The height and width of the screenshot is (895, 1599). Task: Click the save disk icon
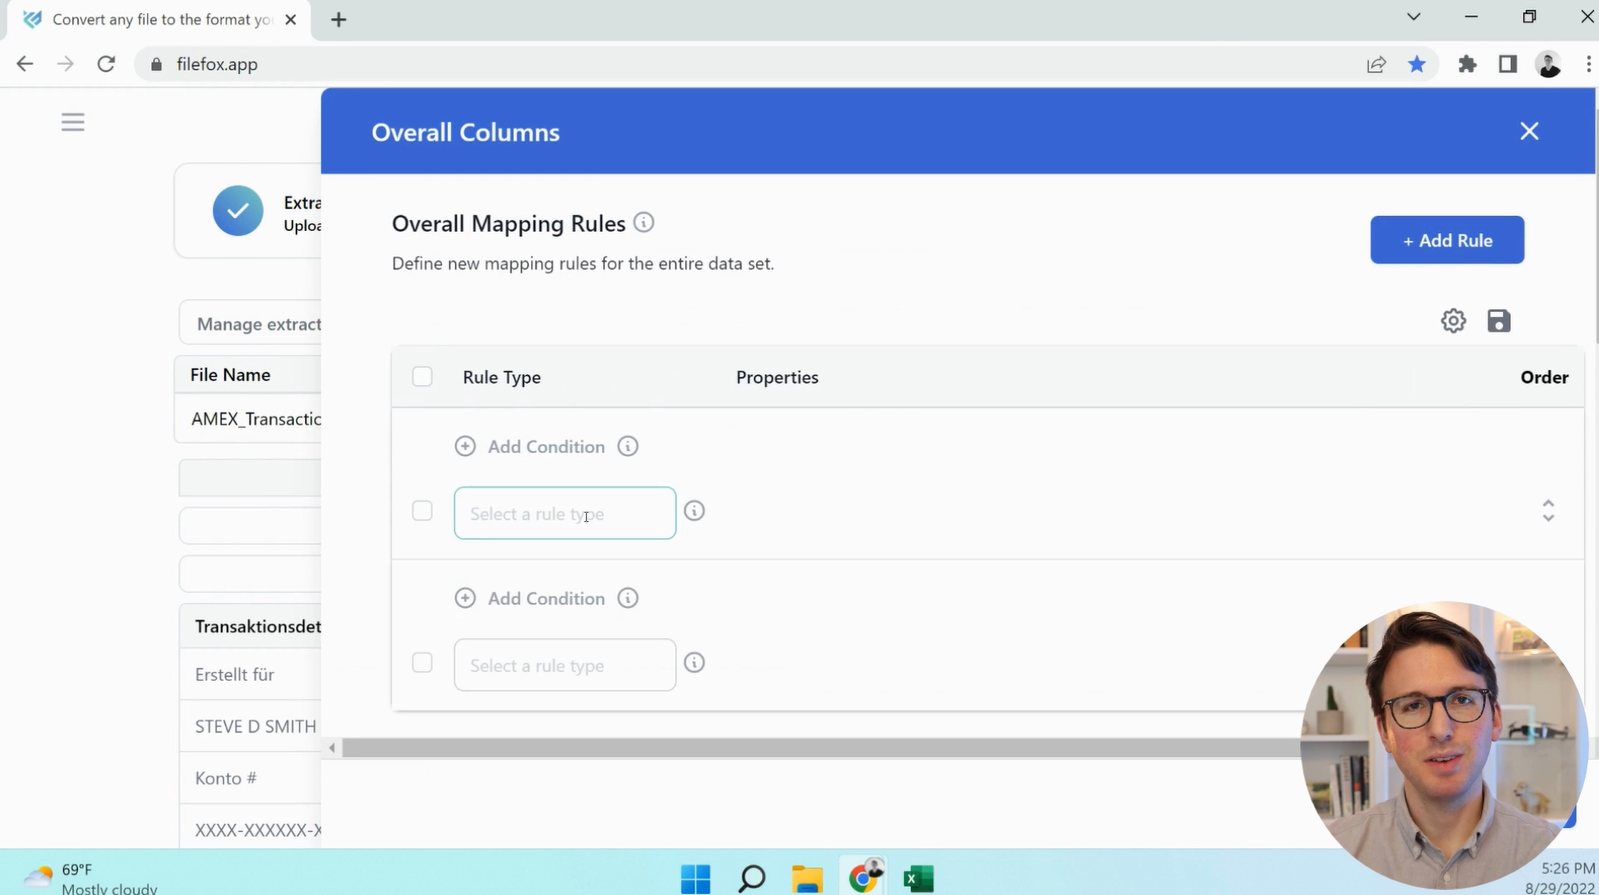pos(1498,321)
